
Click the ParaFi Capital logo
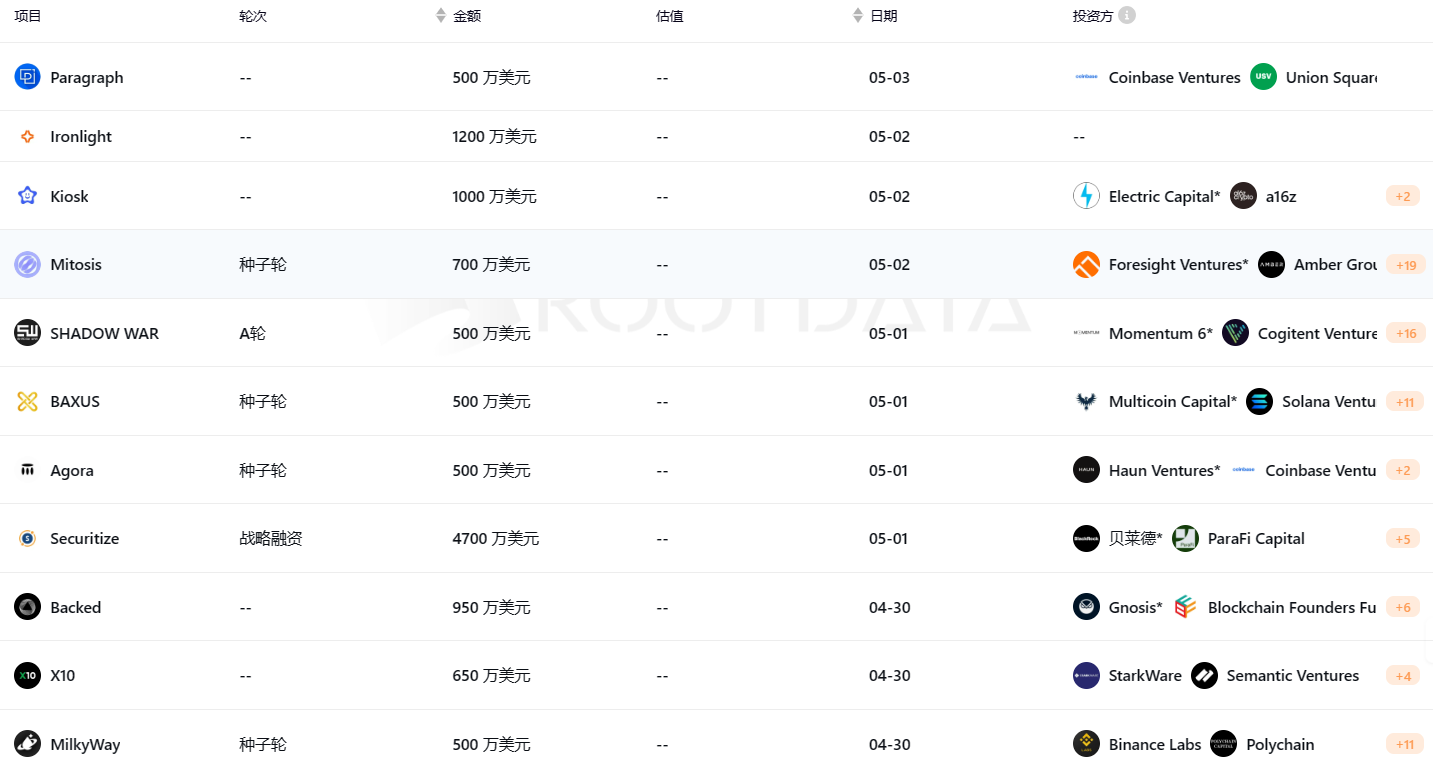(1185, 538)
